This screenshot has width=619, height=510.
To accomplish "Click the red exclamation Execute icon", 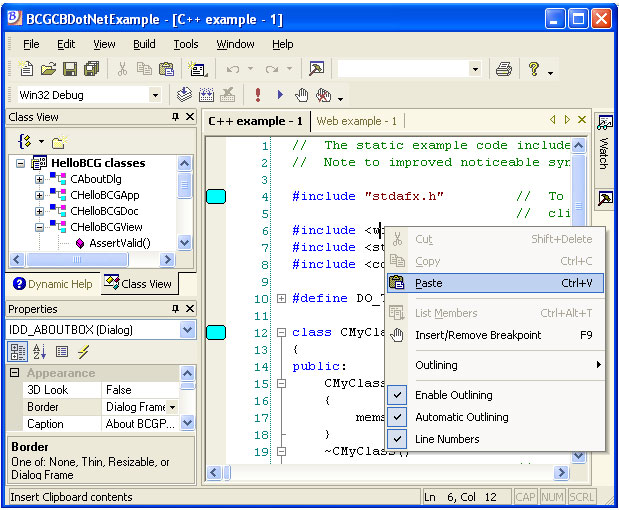I will [x=258, y=95].
